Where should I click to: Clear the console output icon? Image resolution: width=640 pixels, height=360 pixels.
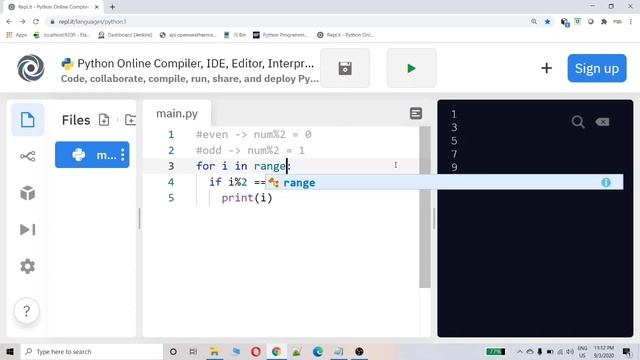602,122
